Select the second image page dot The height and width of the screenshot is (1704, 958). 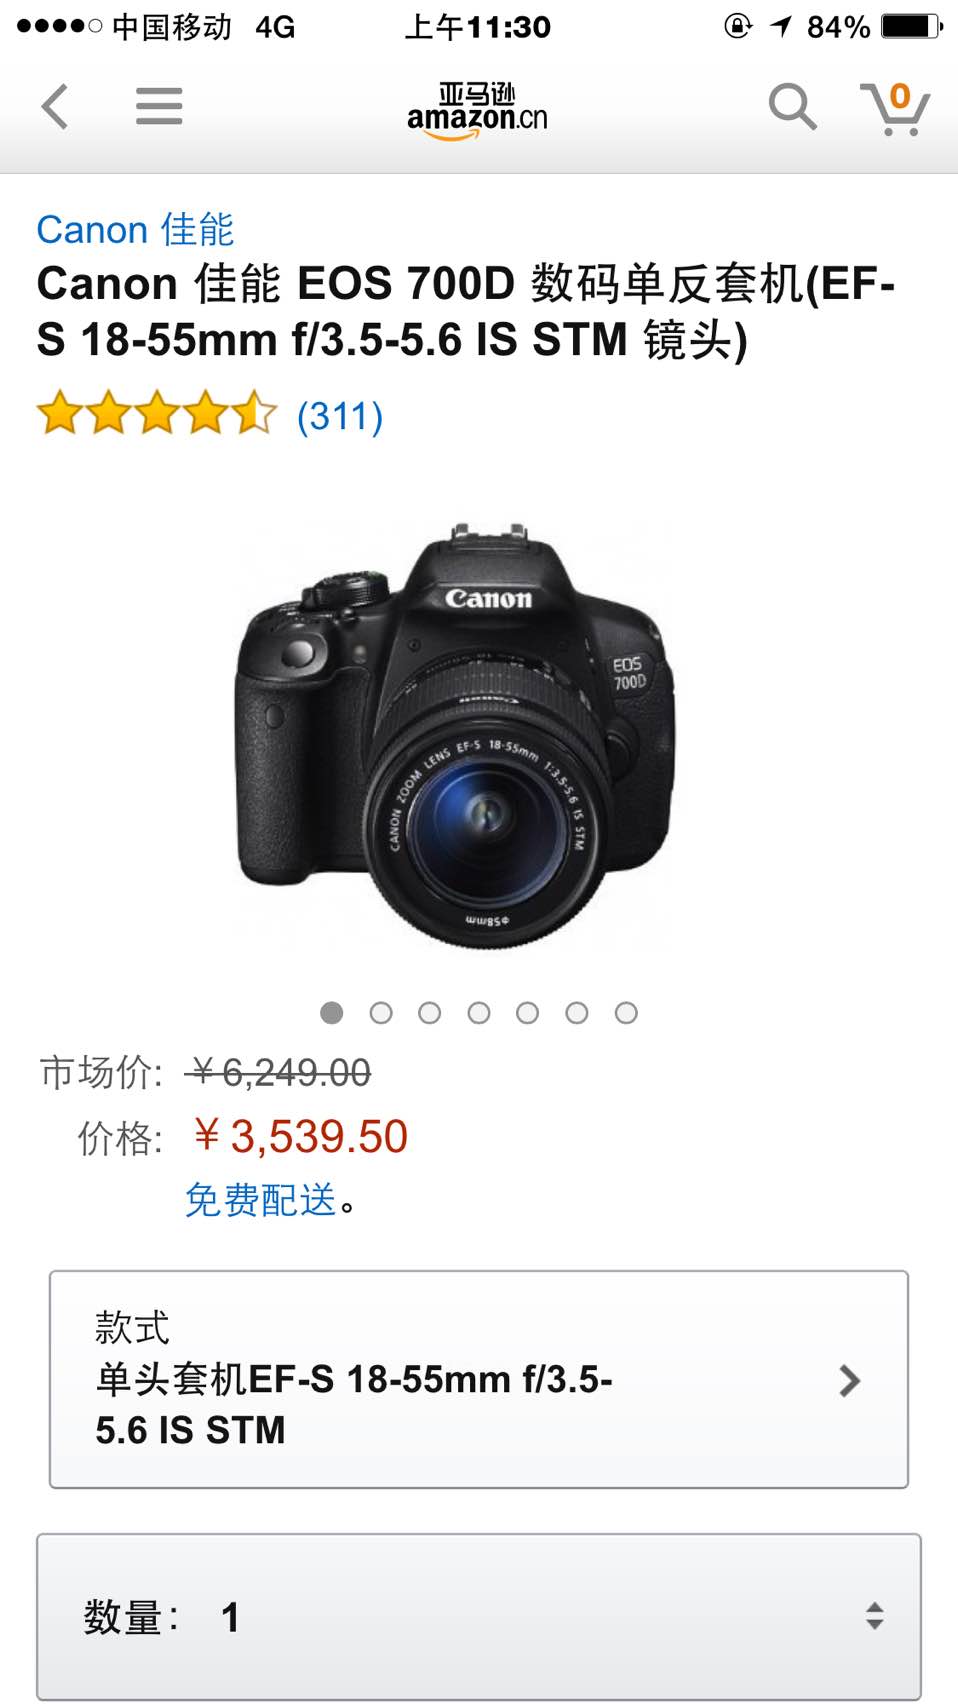381,1013
